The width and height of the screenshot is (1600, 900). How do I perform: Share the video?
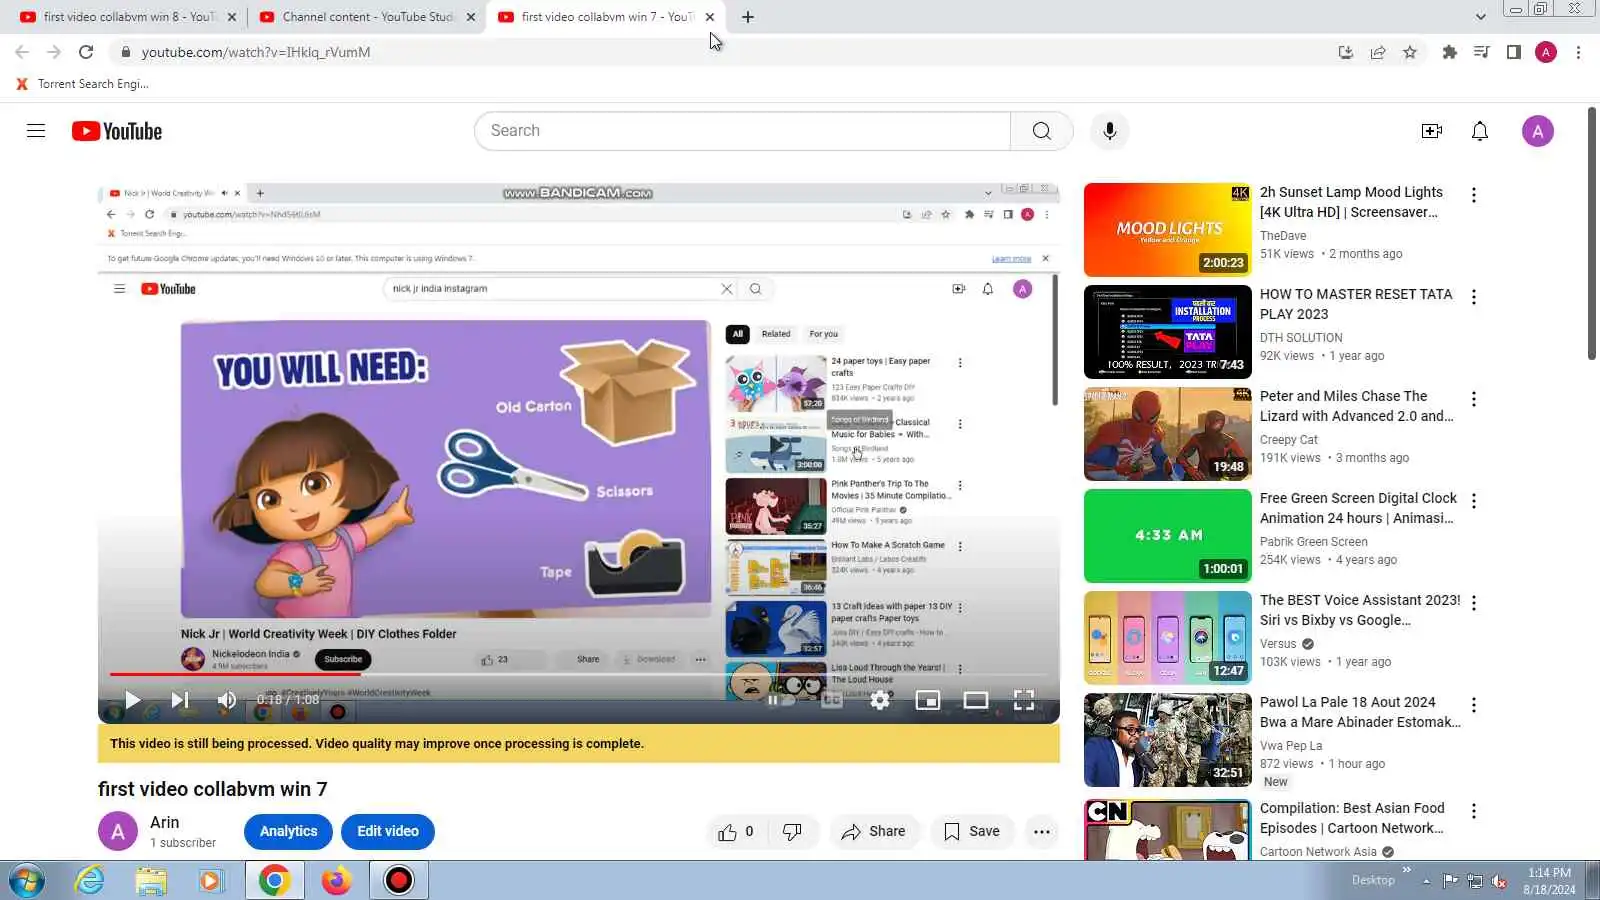(x=874, y=832)
